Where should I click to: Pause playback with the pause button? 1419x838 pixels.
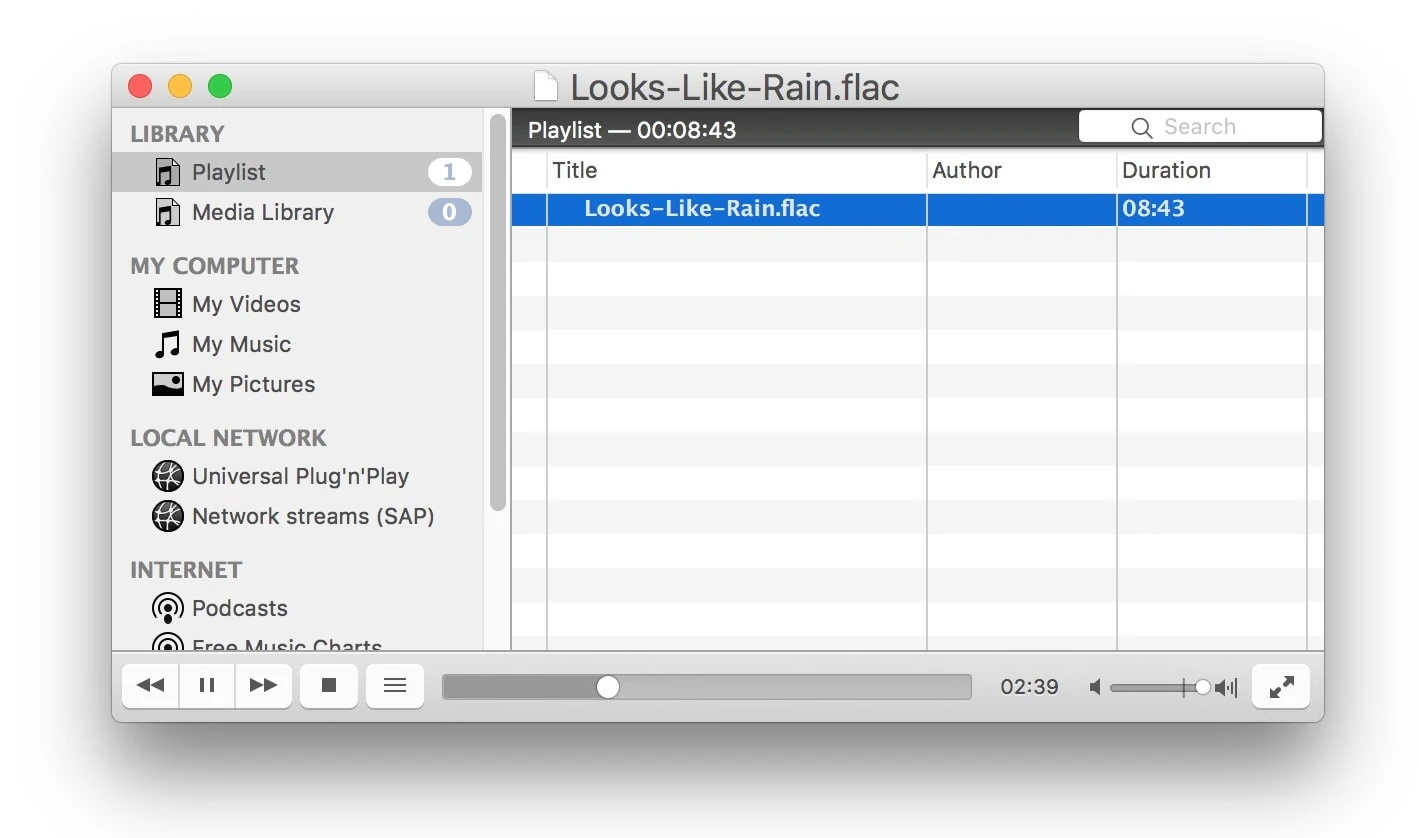pyautogui.click(x=207, y=686)
